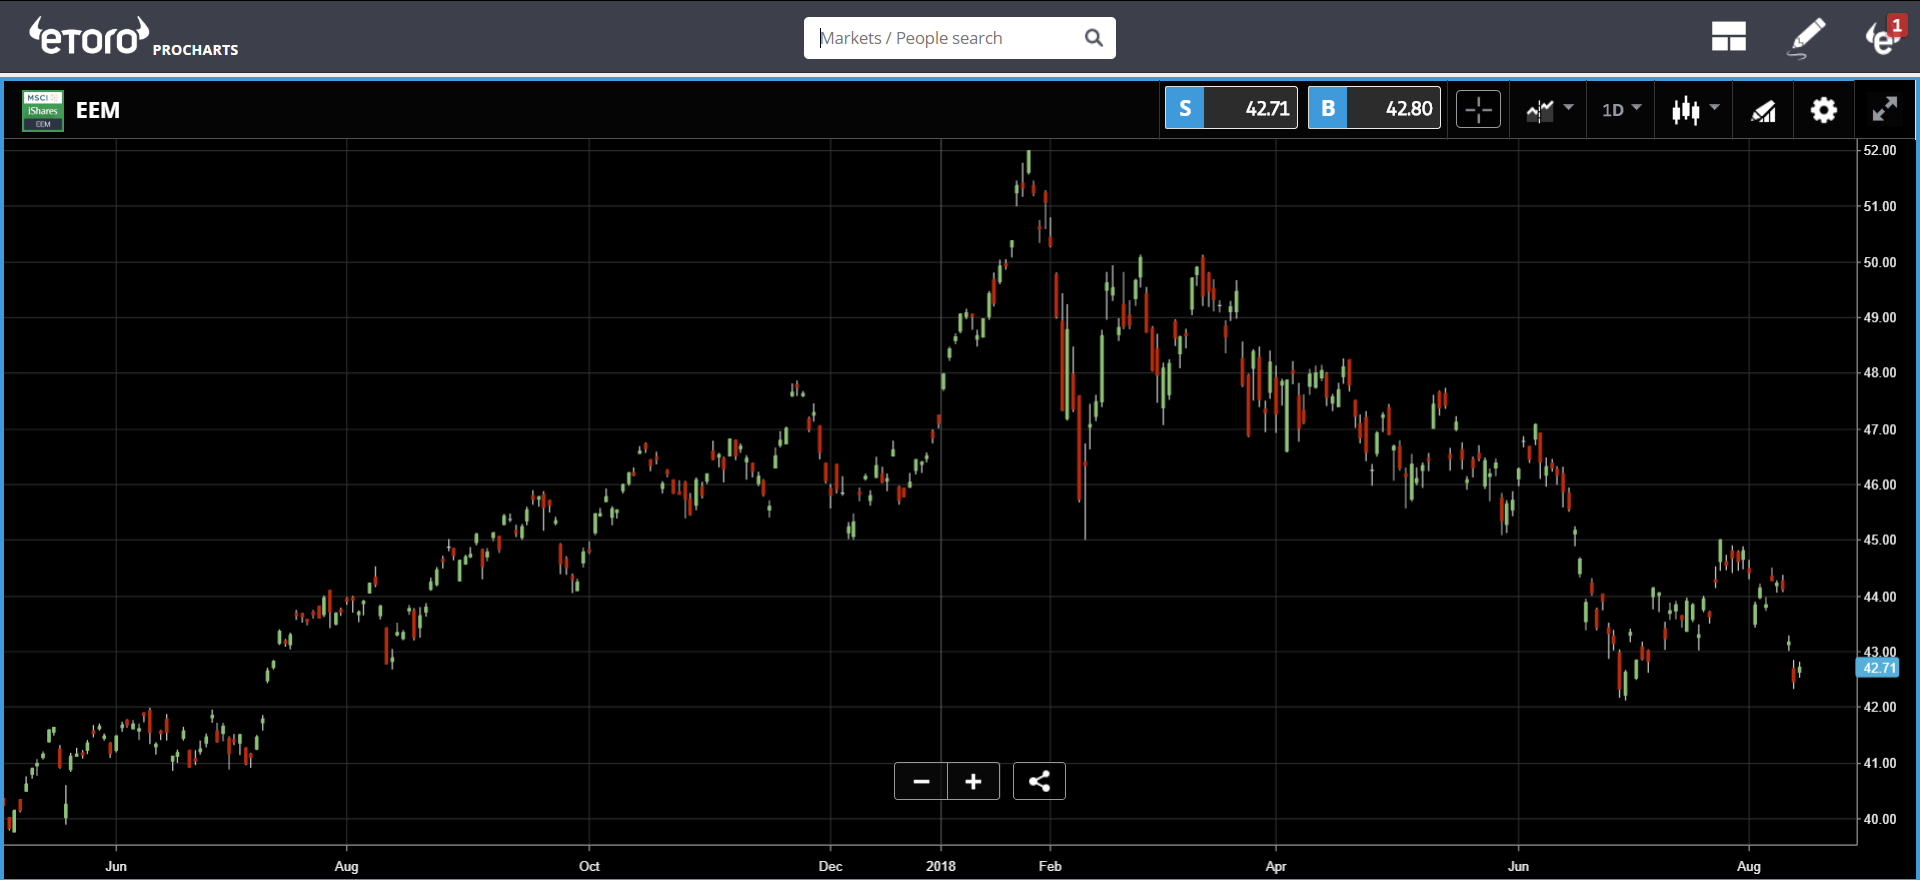Open the 1D timeframe dropdown

click(x=1621, y=109)
